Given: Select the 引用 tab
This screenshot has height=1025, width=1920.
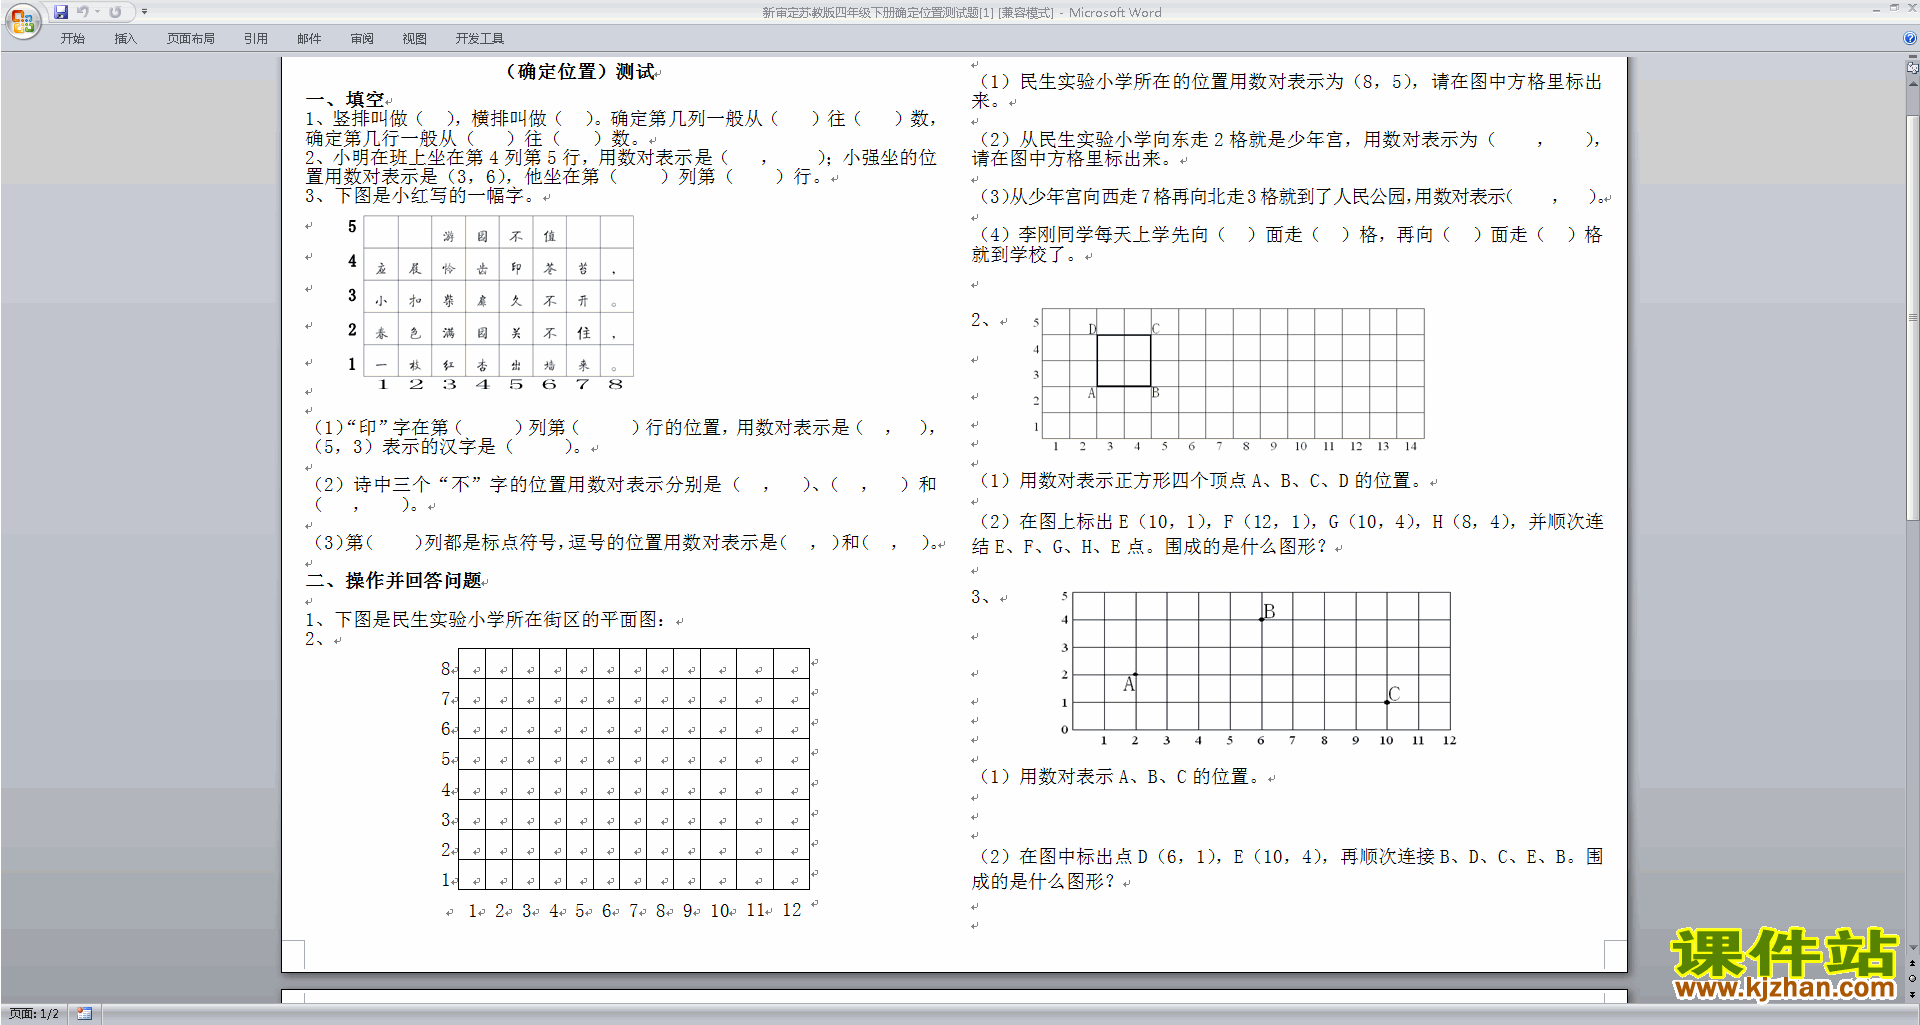Looking at the screenshot, I should 256,39.
